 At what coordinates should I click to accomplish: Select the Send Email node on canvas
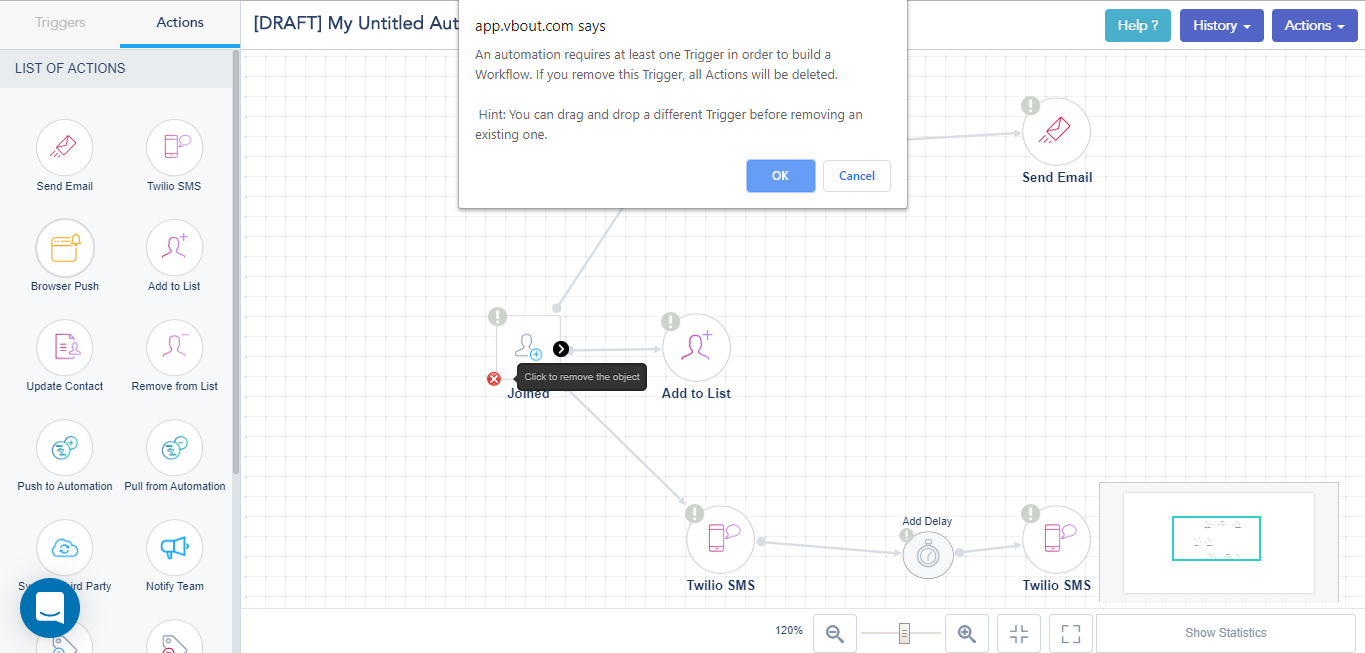pos(1056,131)
